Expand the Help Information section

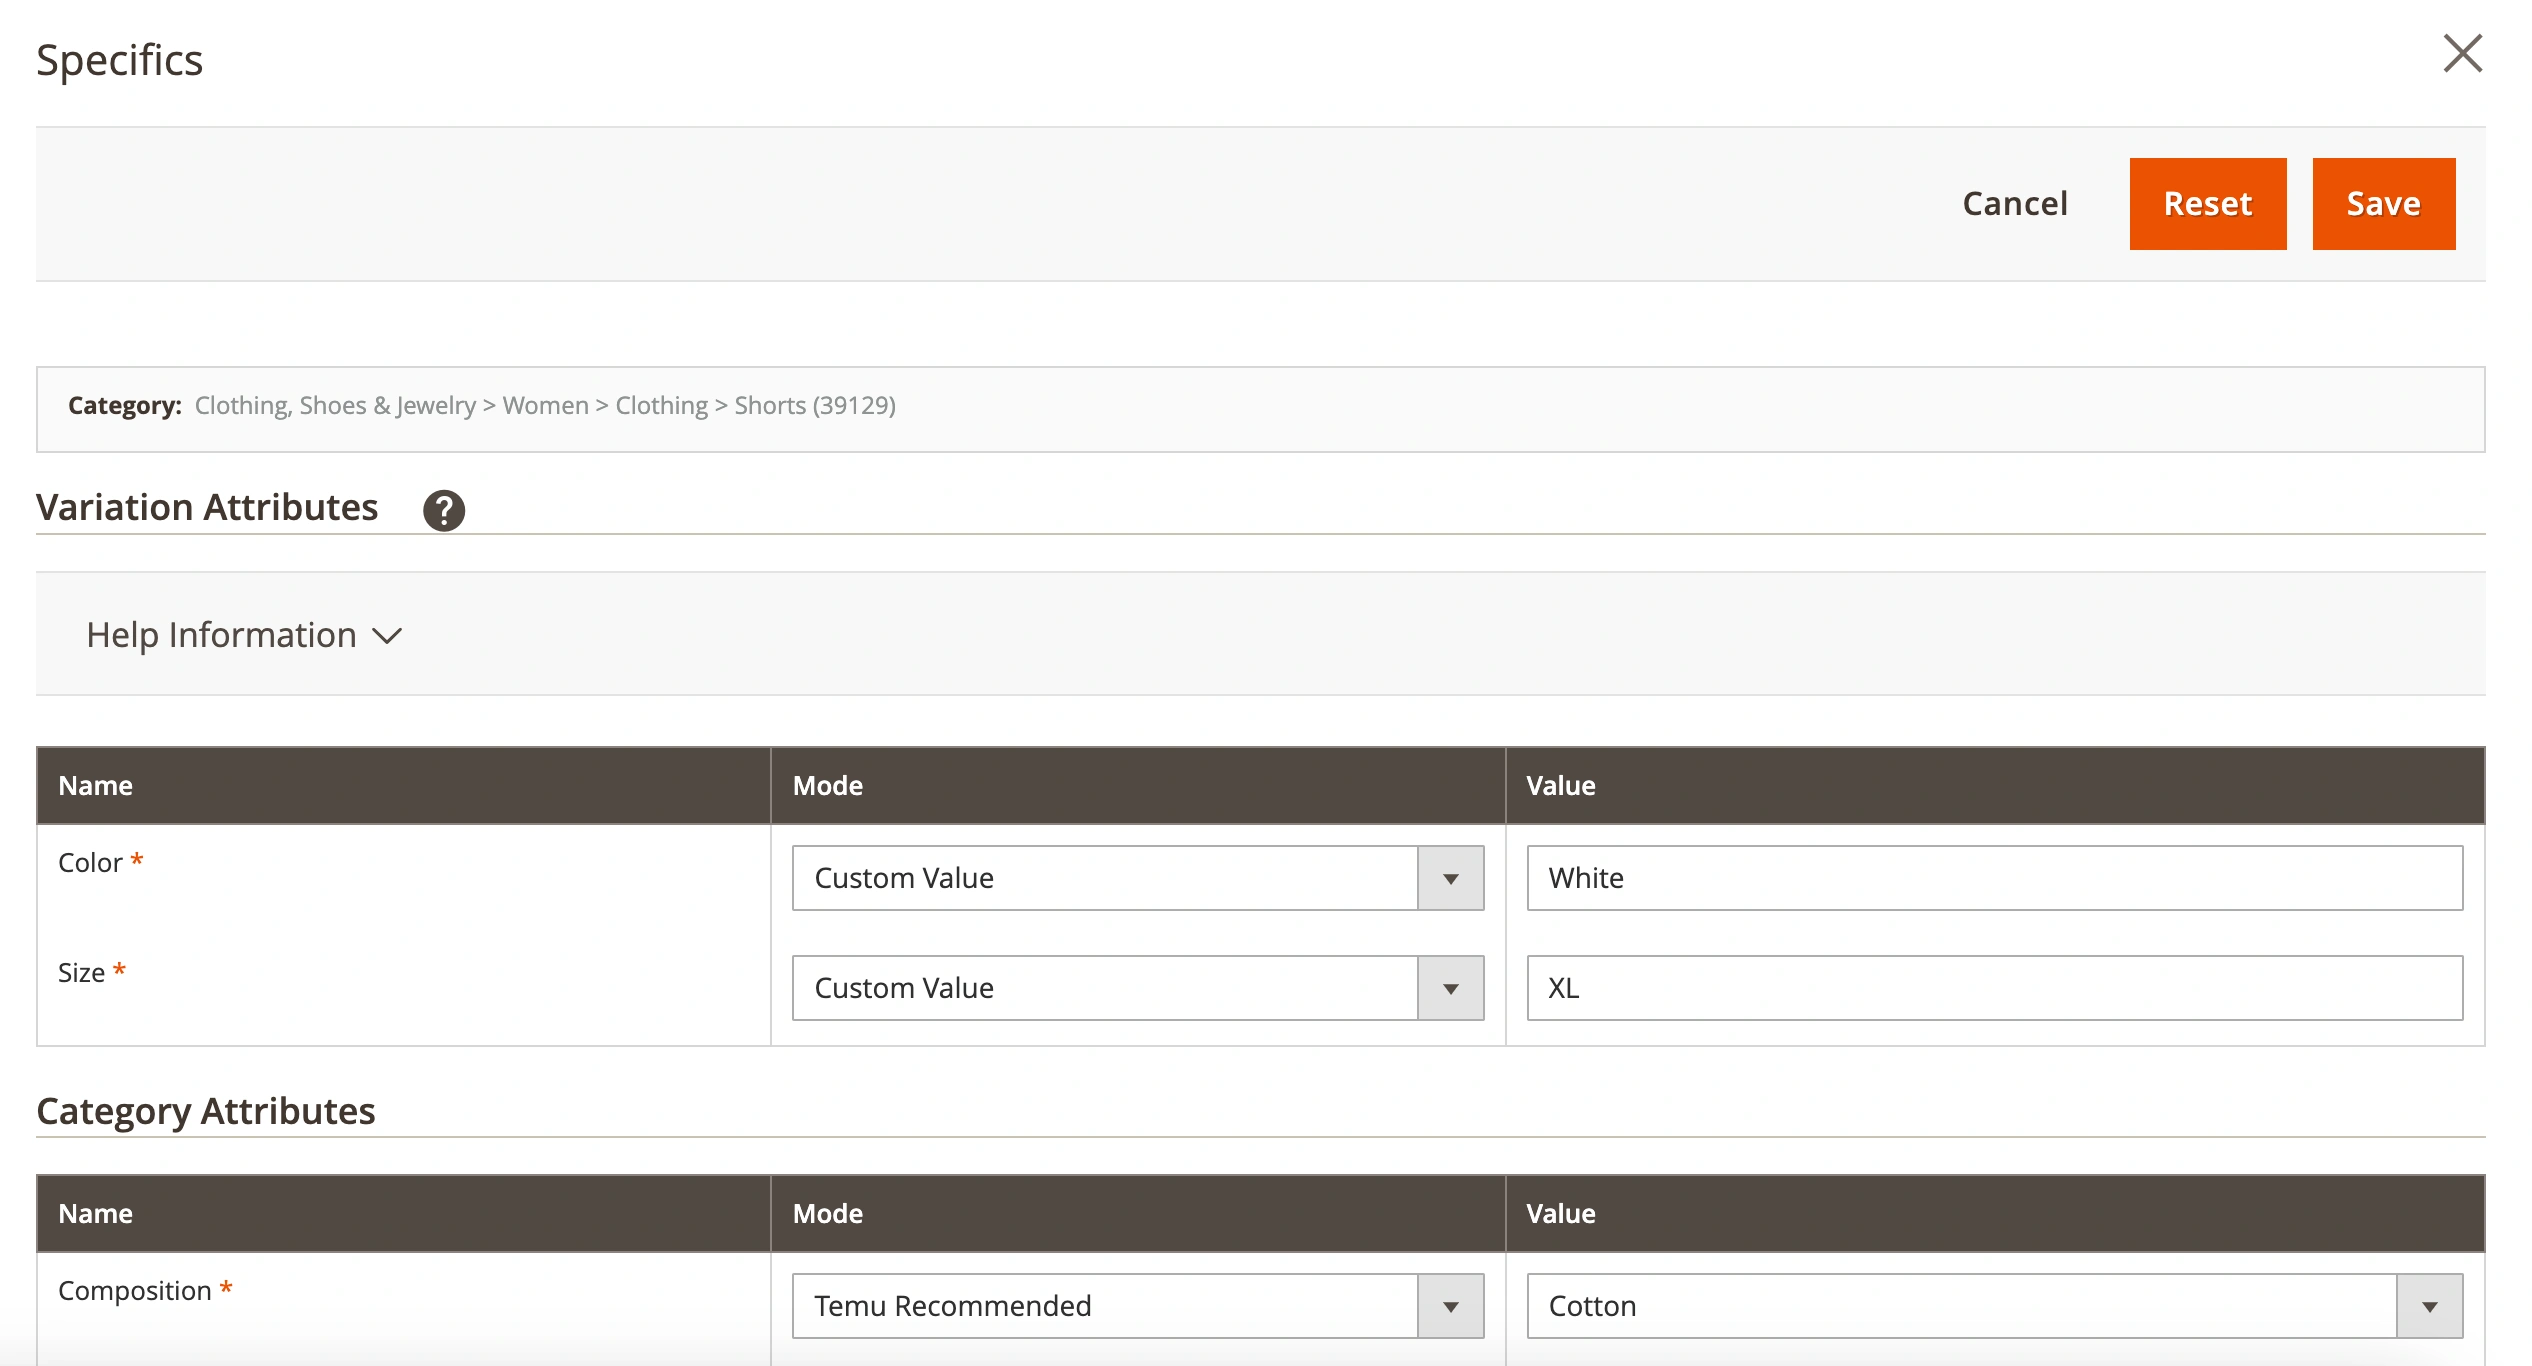point(222,635)
